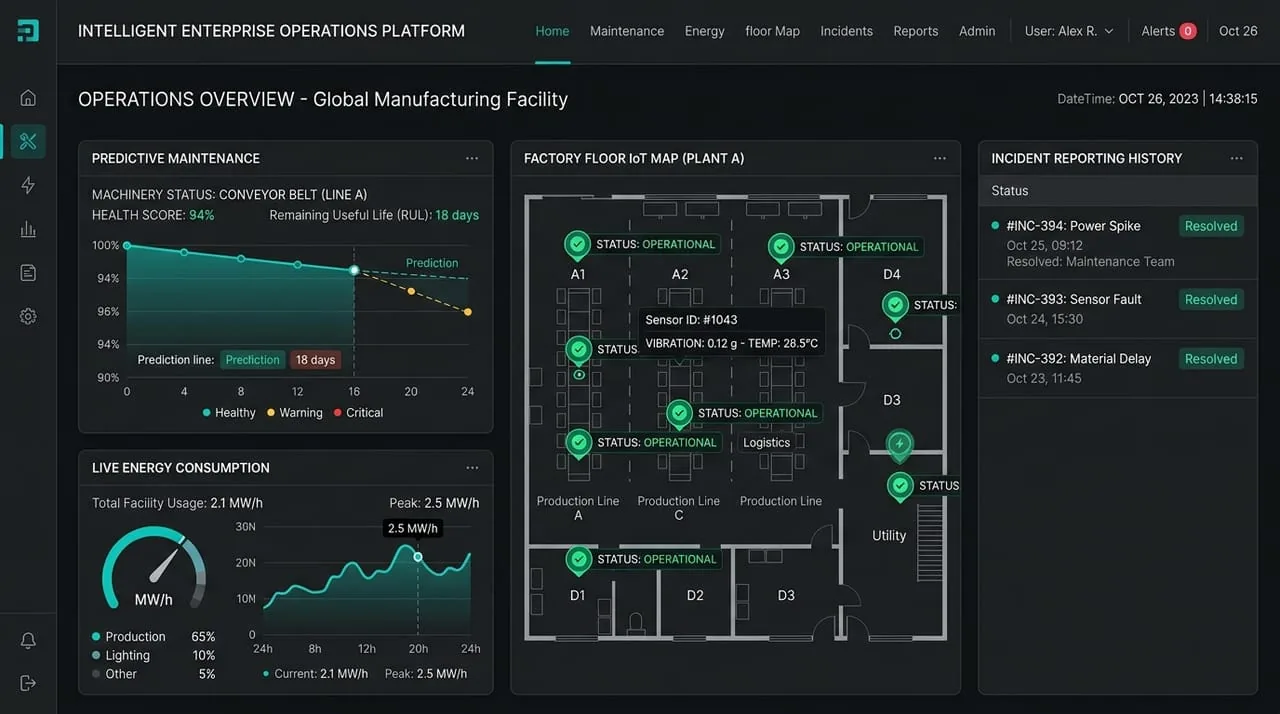Click the last yellow point on health chart
1280x714 pixels.
pos(467,312)
